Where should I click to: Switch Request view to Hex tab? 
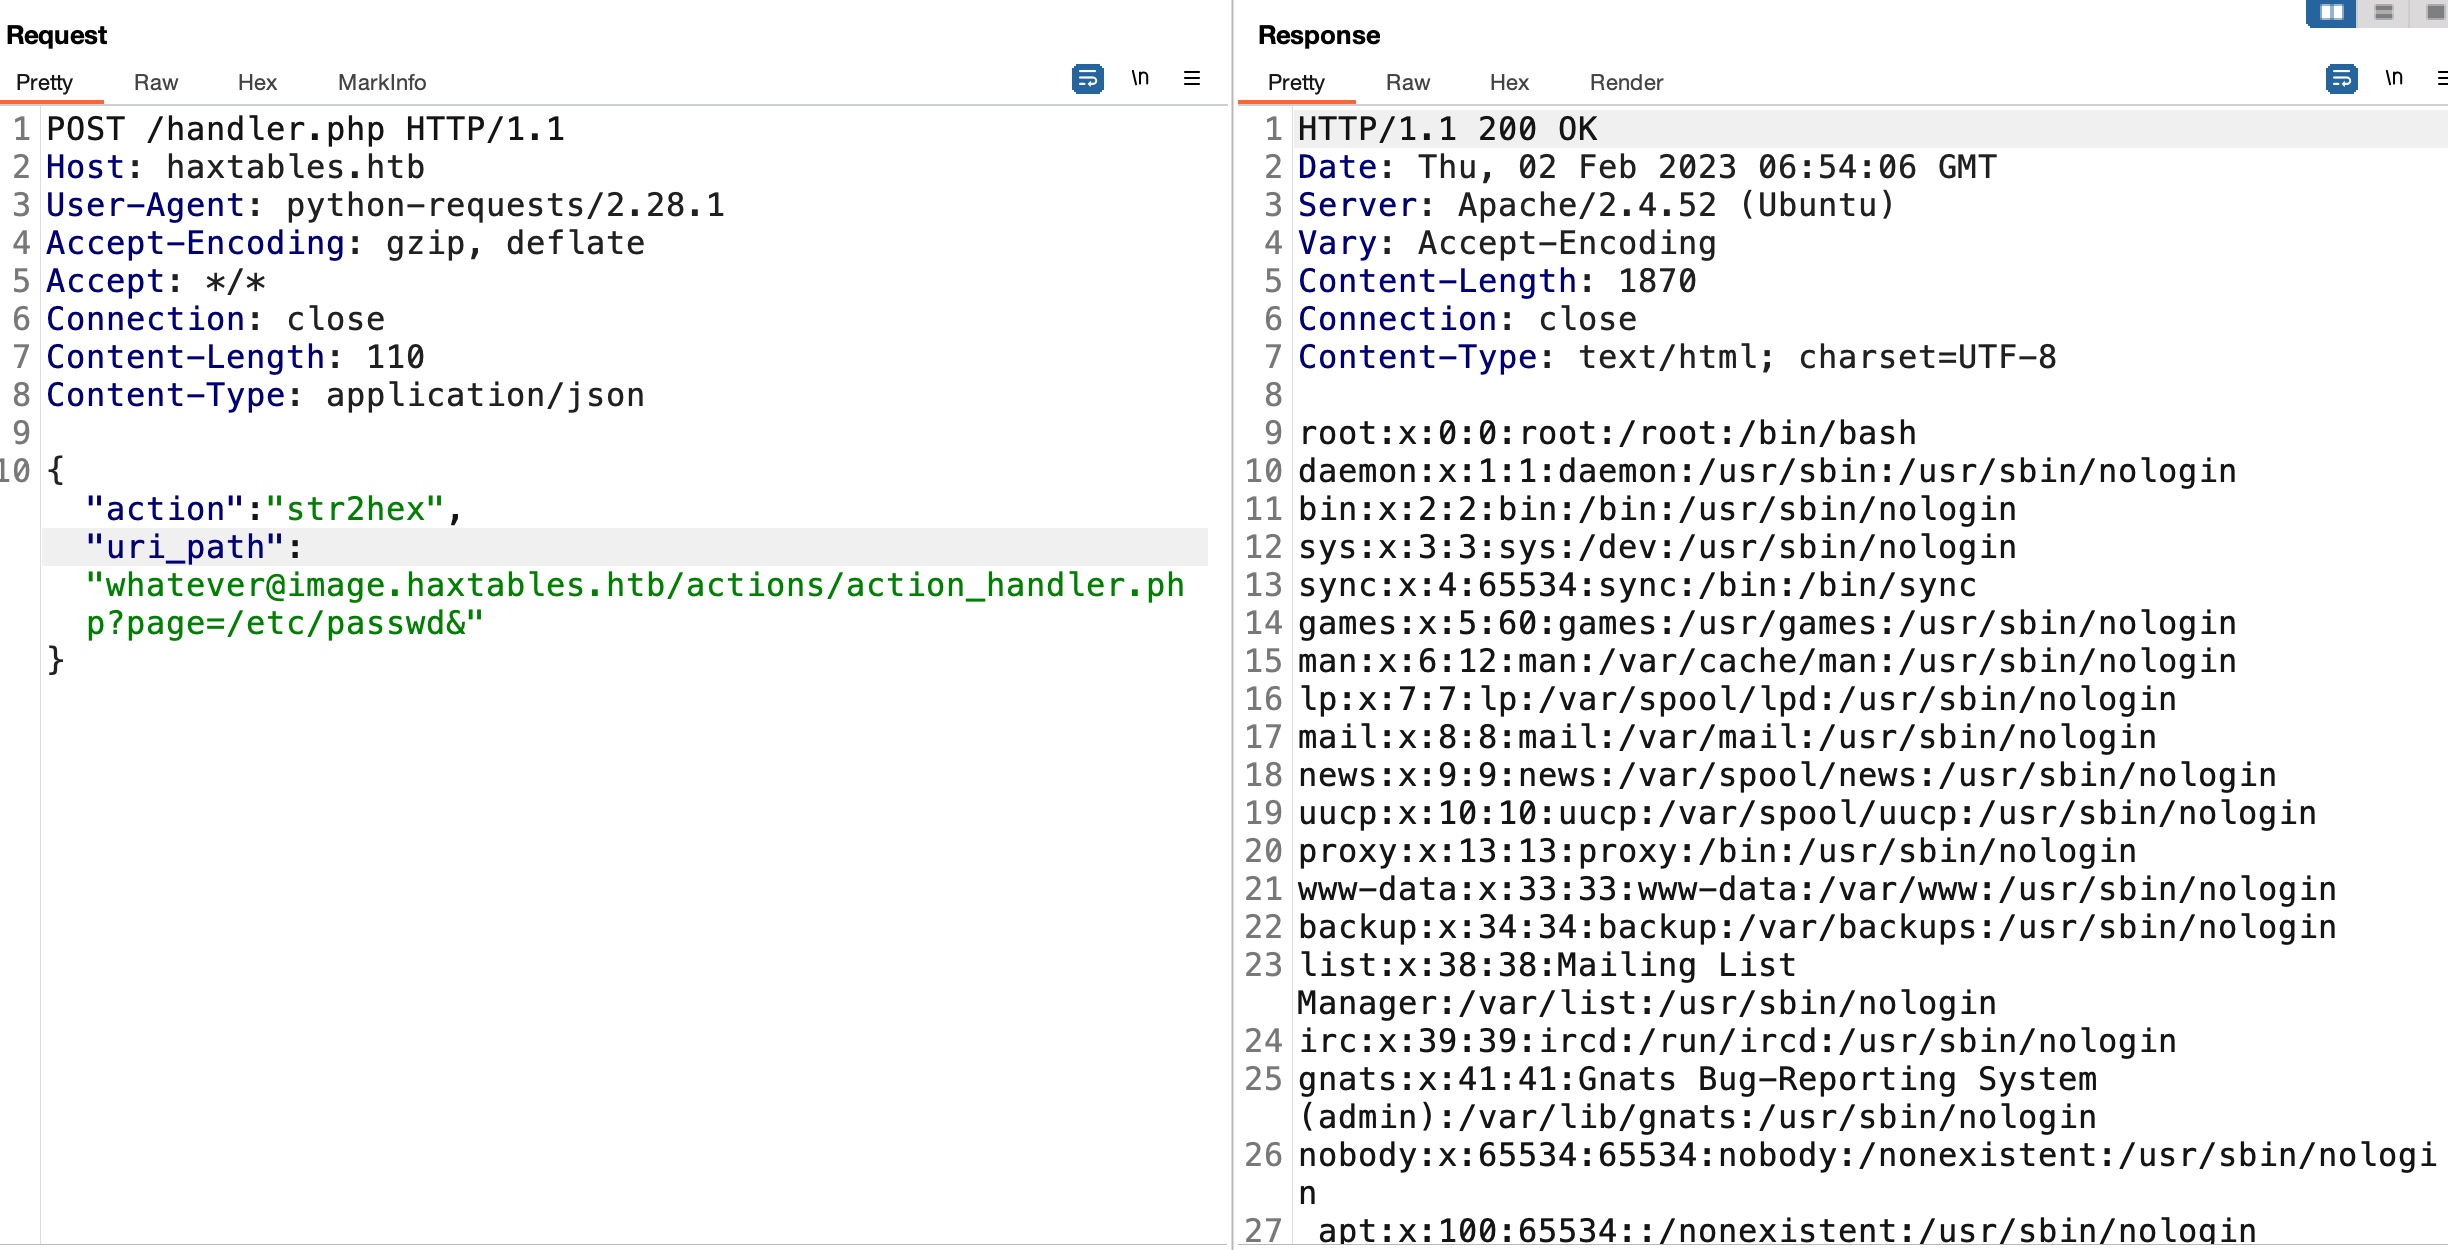coord(257,82)
